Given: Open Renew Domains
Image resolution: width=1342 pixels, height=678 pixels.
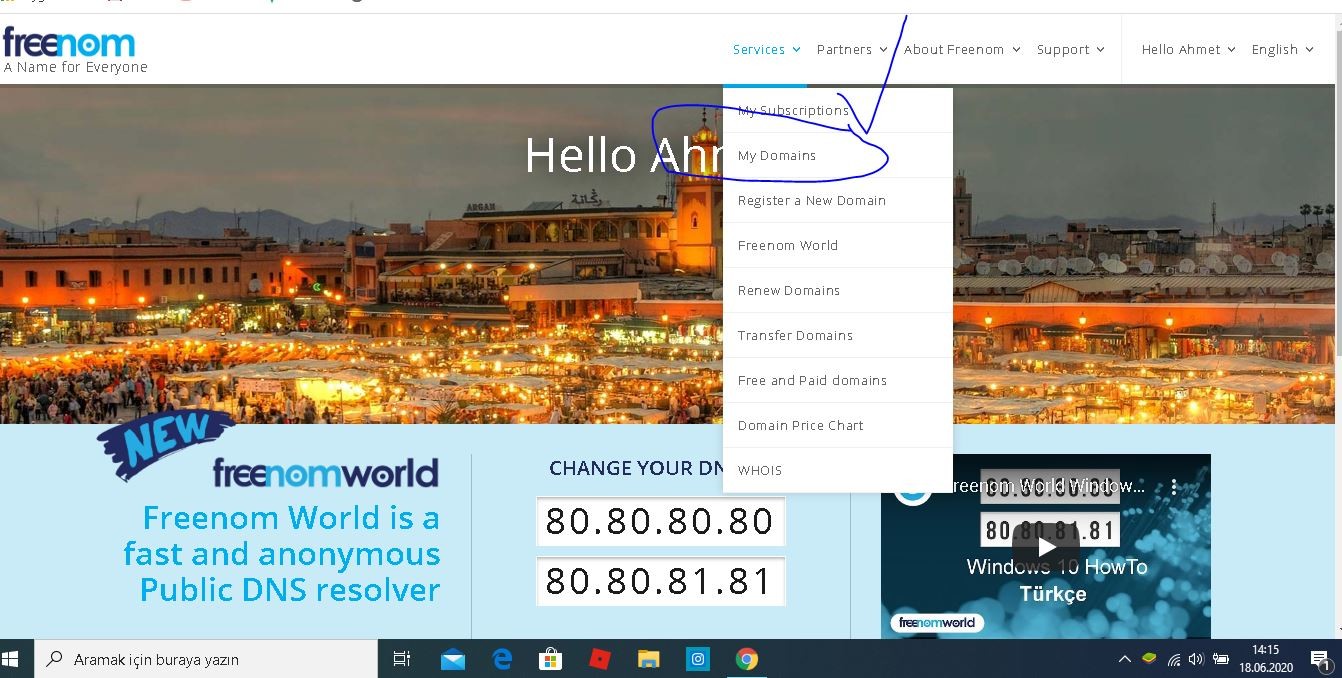Looking at the screenshot, I should (x=838, y=290).
